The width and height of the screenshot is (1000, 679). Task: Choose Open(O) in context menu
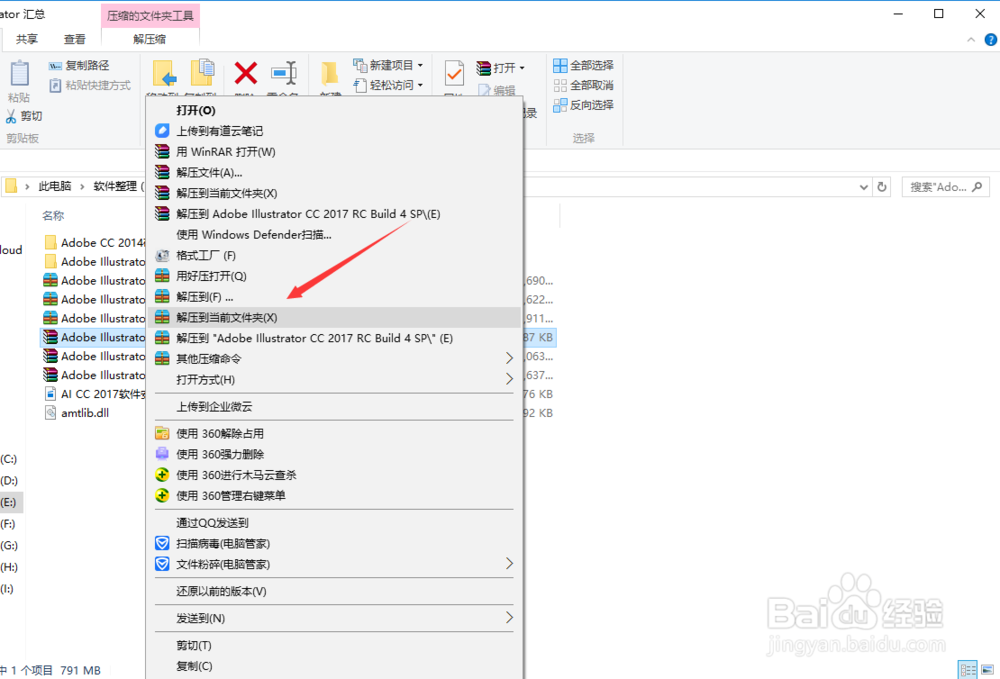334,110
